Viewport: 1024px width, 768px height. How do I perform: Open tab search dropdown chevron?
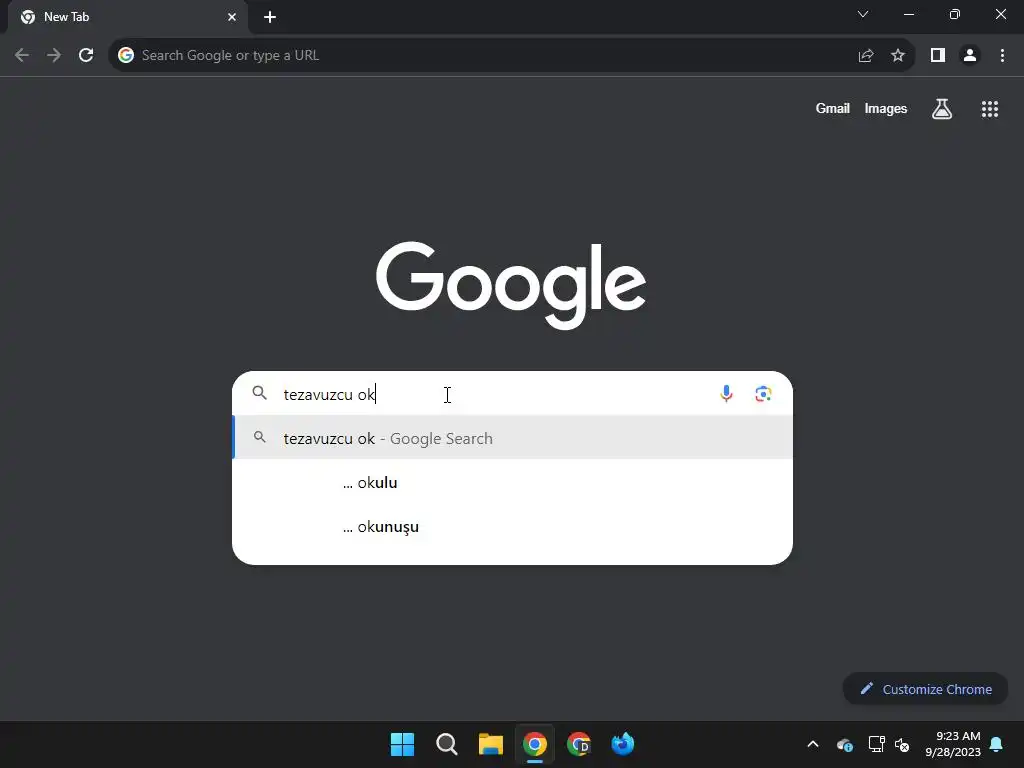click(863, 14)
